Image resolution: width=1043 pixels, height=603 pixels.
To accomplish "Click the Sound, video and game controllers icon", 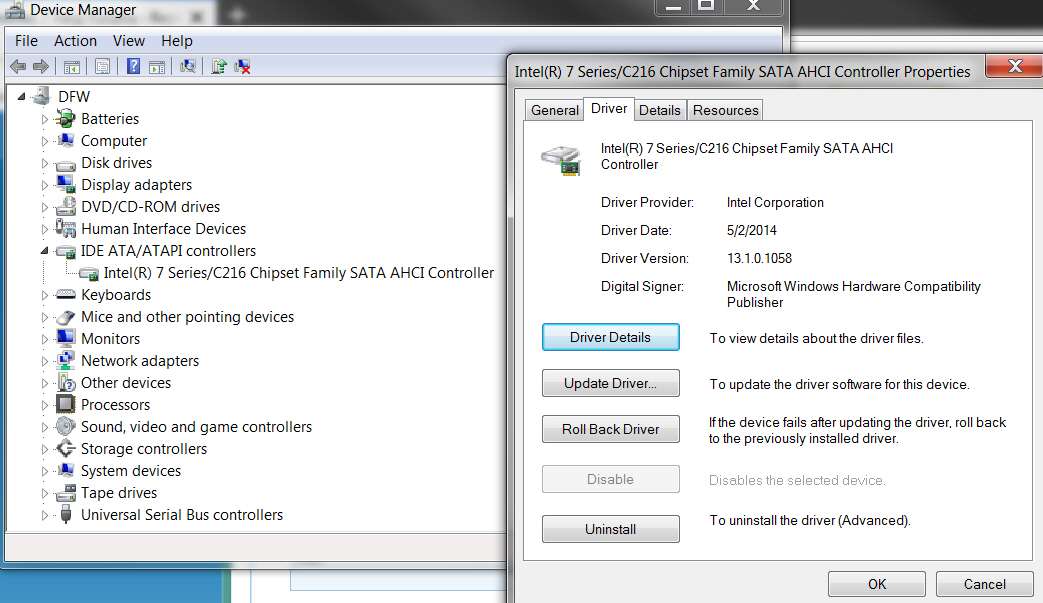I will pos(65,426).
